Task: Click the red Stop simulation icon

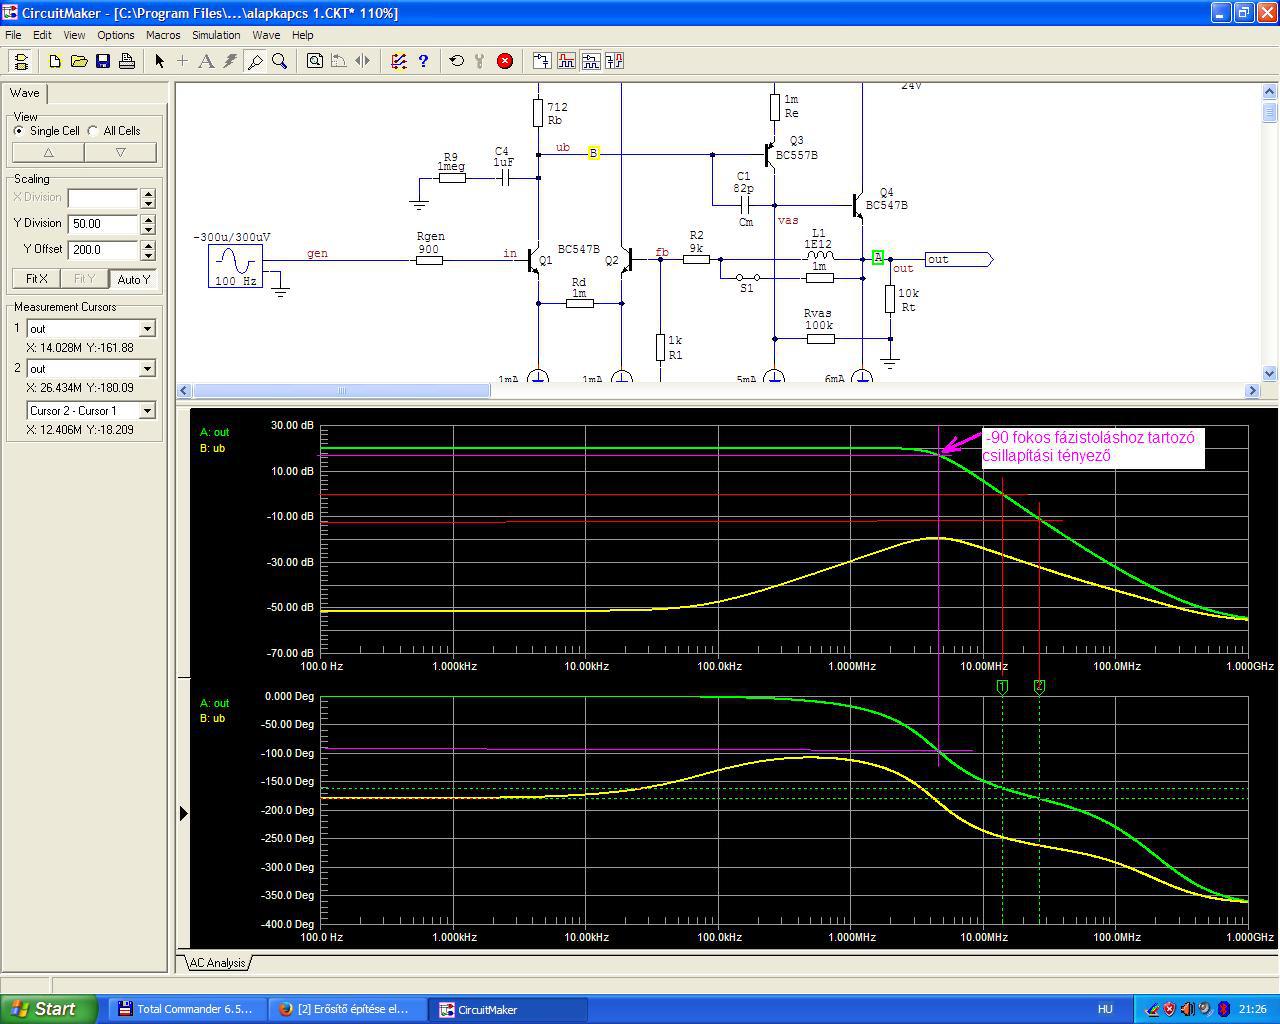Action: pyautogui.click(x=505, y=61)
